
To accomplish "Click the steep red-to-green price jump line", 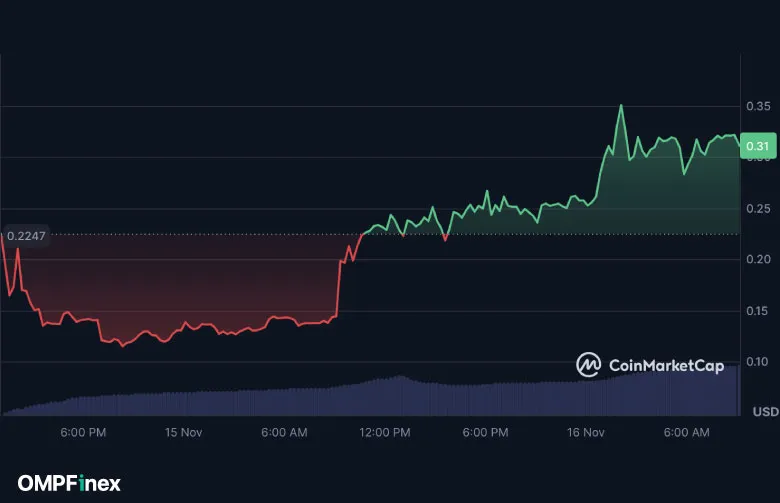I will point(339,290).
